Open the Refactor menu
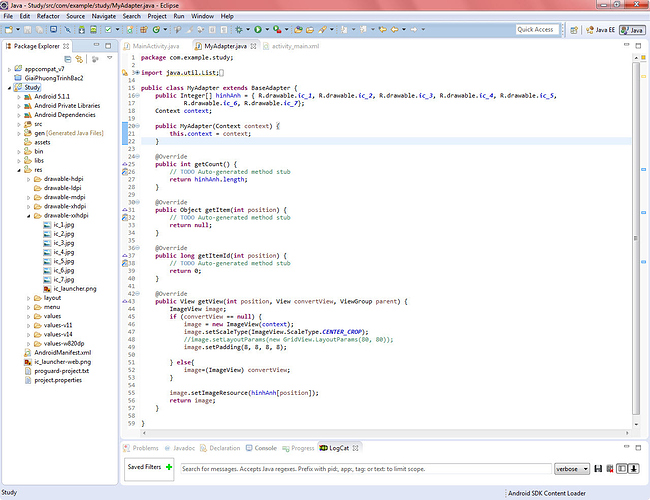 point(47,17)
